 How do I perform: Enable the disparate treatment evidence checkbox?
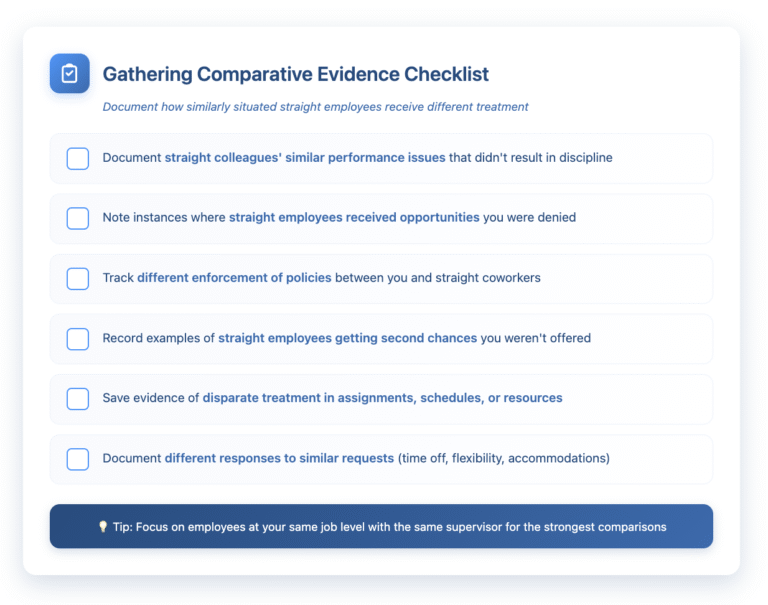pos(78,398)
